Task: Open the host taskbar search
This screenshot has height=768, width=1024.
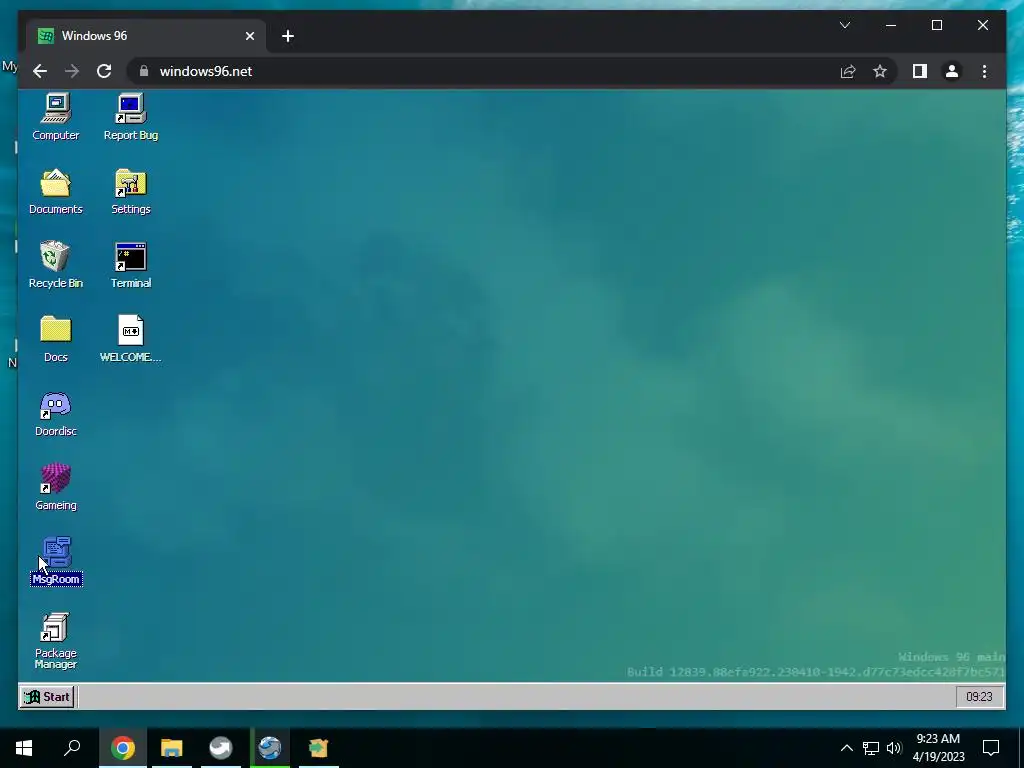Action: [x=72, y=748]
